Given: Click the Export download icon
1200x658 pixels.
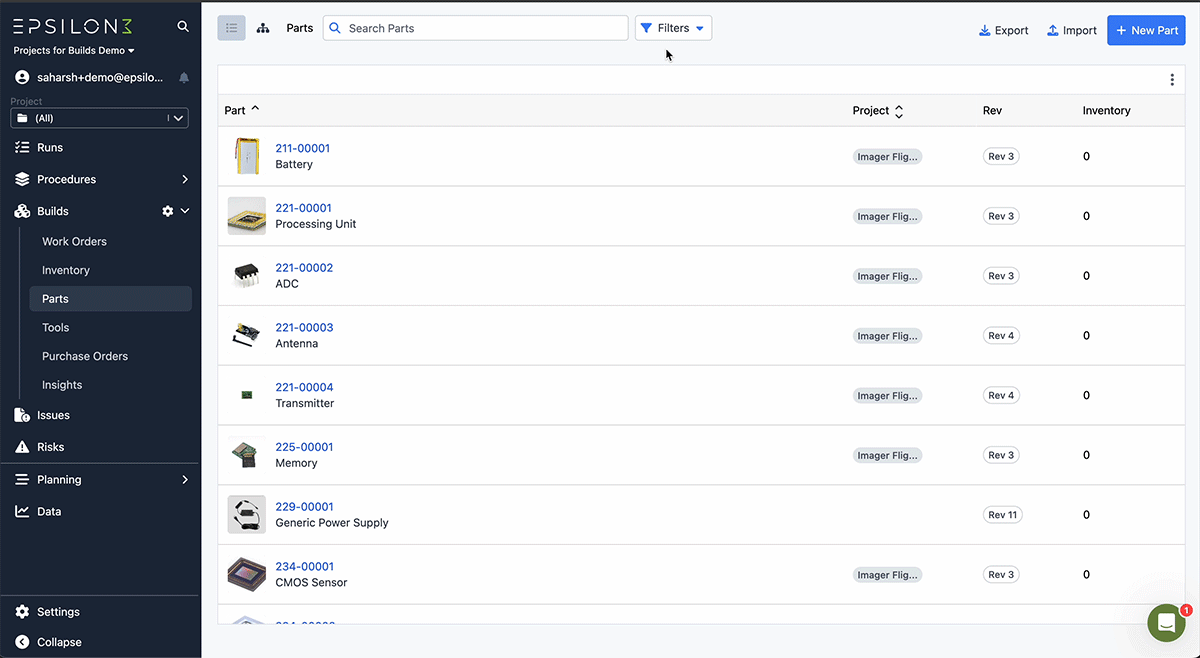Looking at the screenshot, I should click(985, 30).
